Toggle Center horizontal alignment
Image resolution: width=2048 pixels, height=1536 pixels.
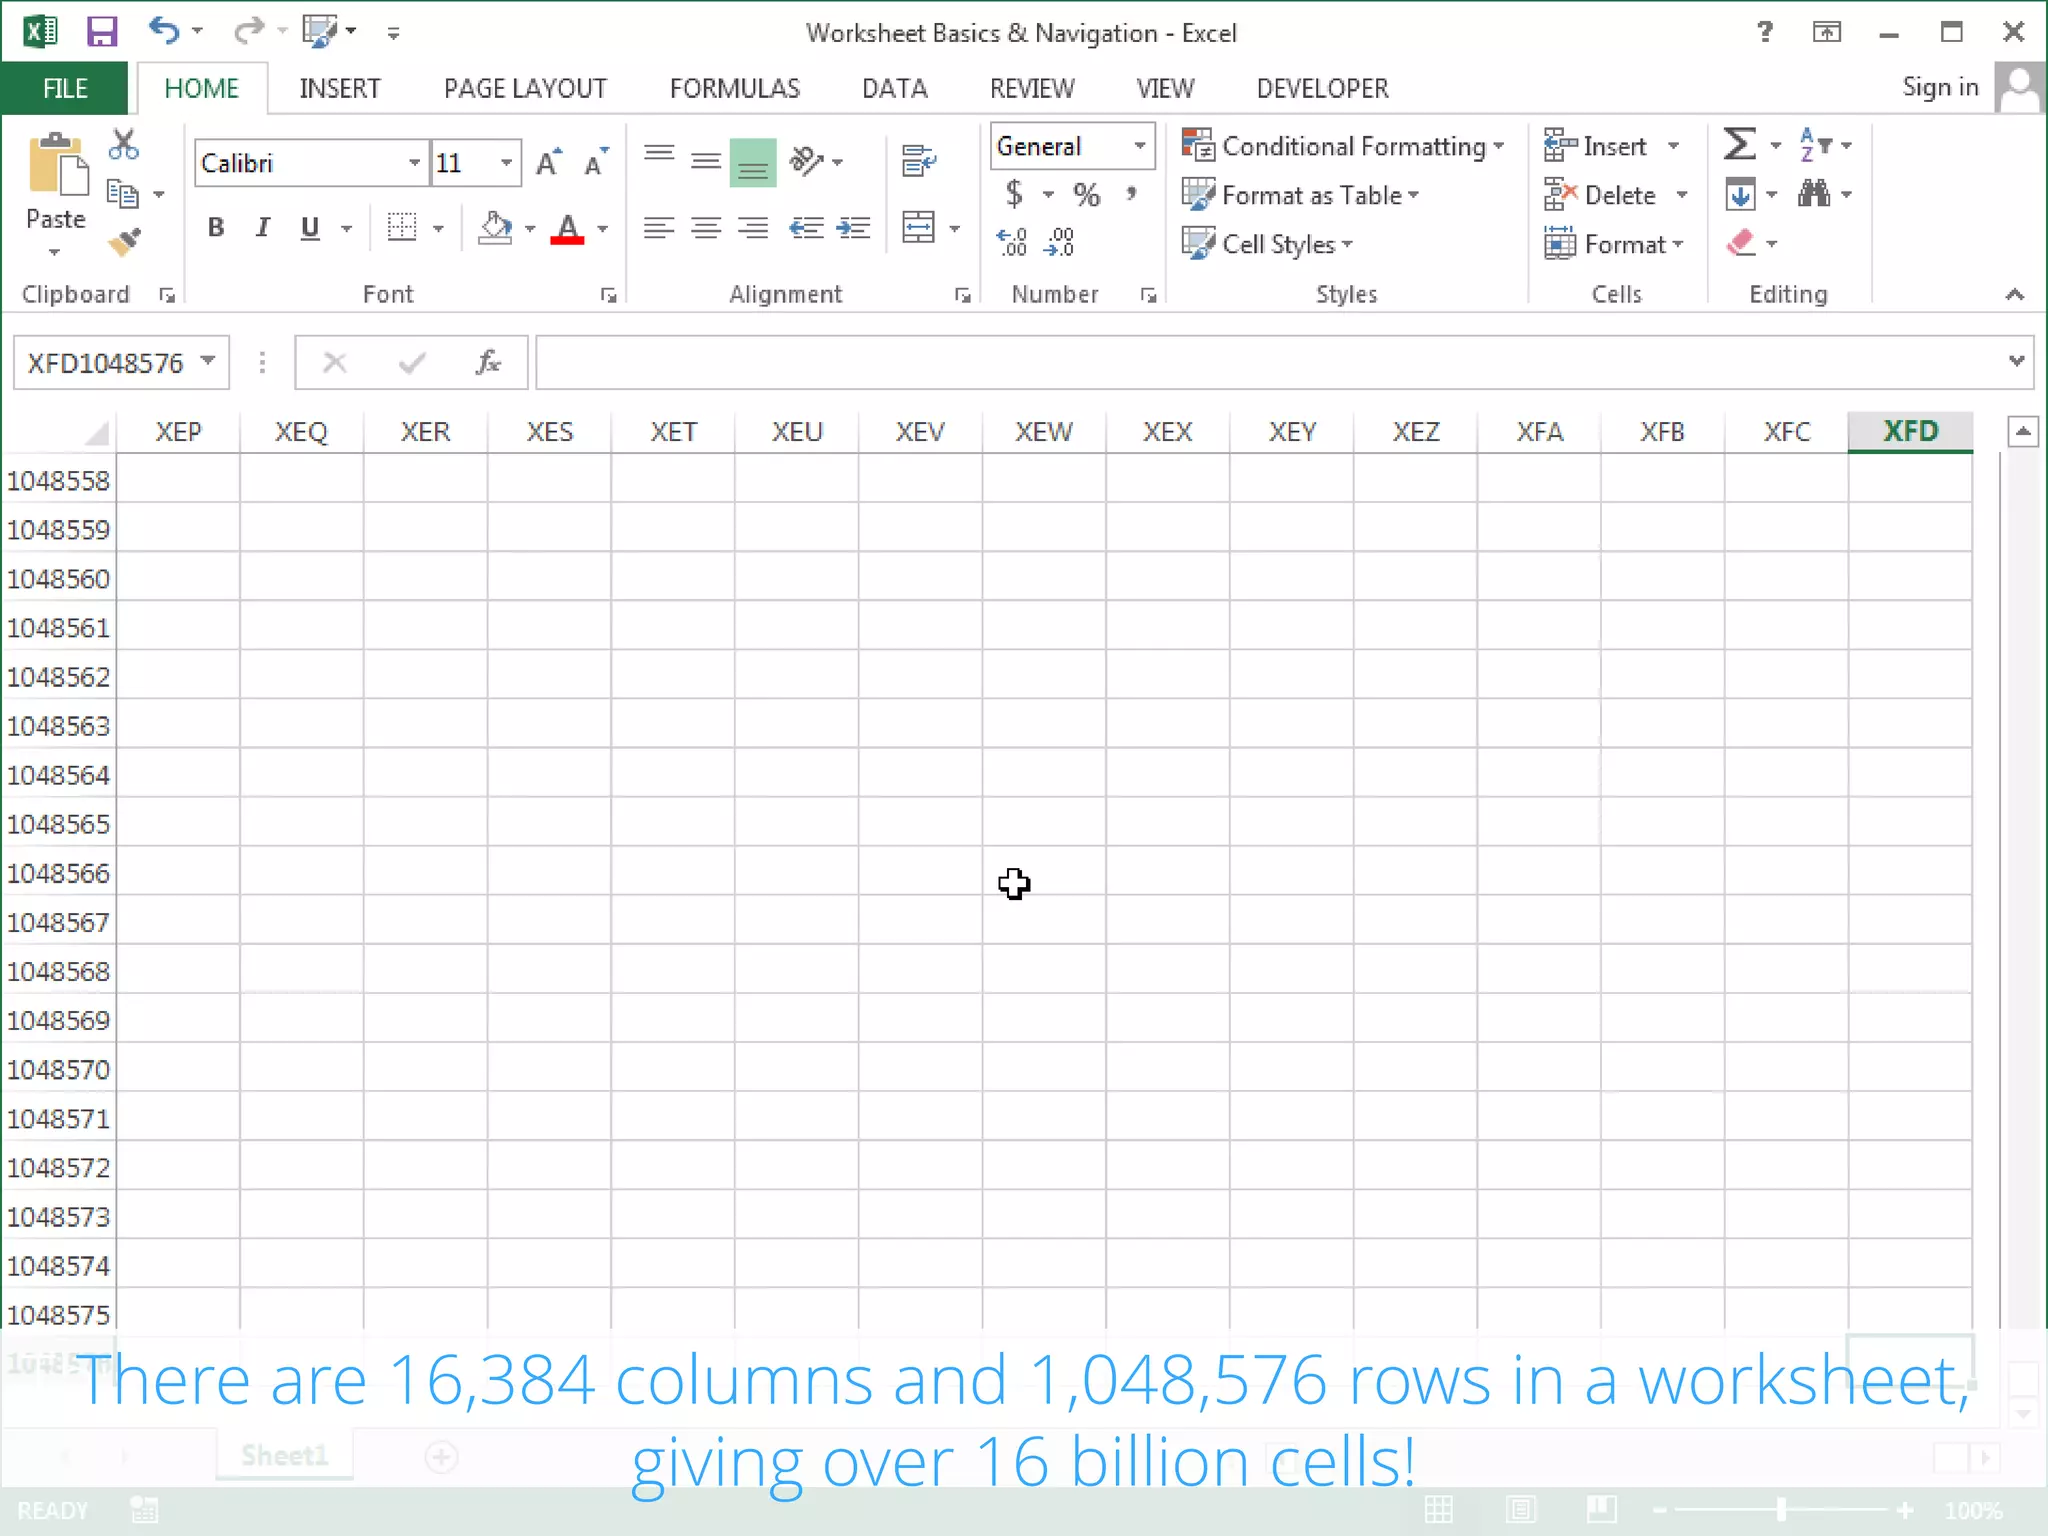click(x=706, y=228)
